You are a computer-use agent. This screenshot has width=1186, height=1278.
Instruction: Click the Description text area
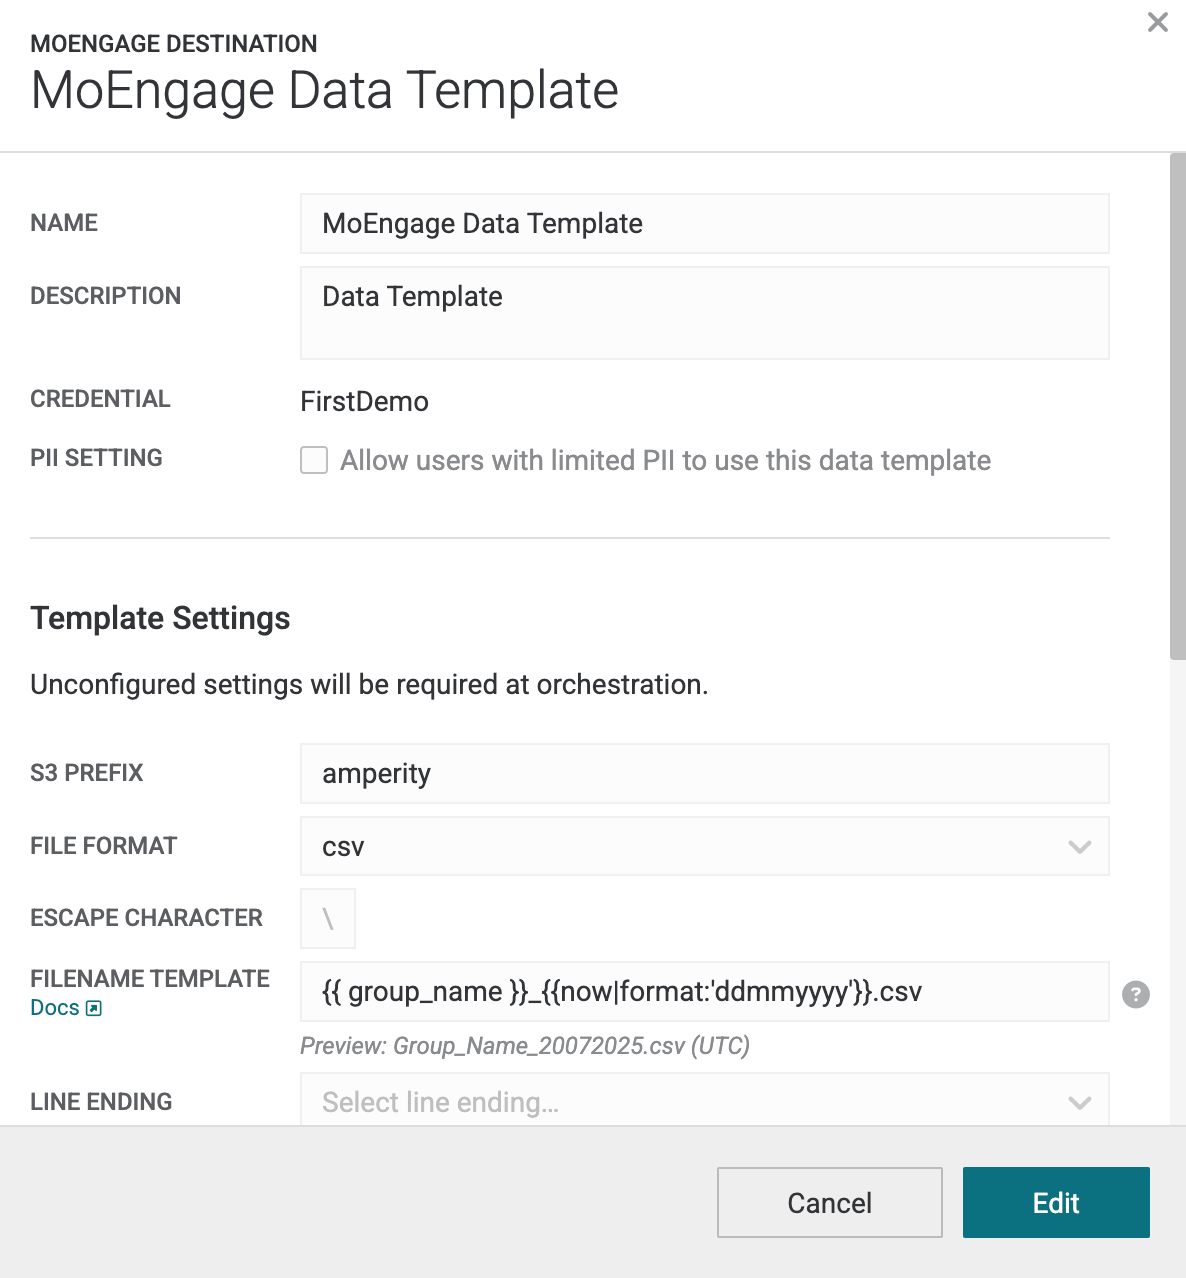(705, 313)
